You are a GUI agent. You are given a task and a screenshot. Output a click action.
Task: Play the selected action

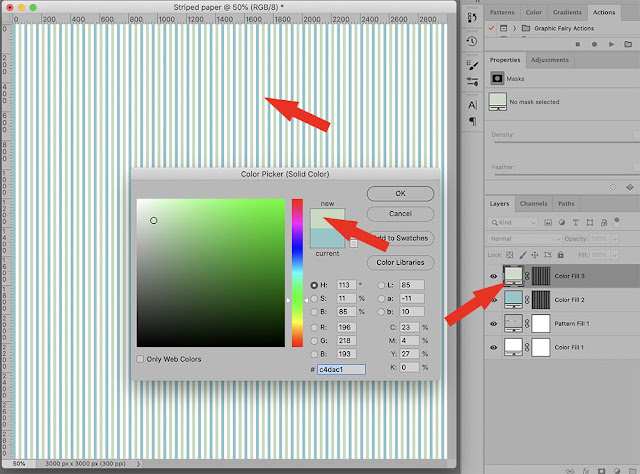coord(611,44)
